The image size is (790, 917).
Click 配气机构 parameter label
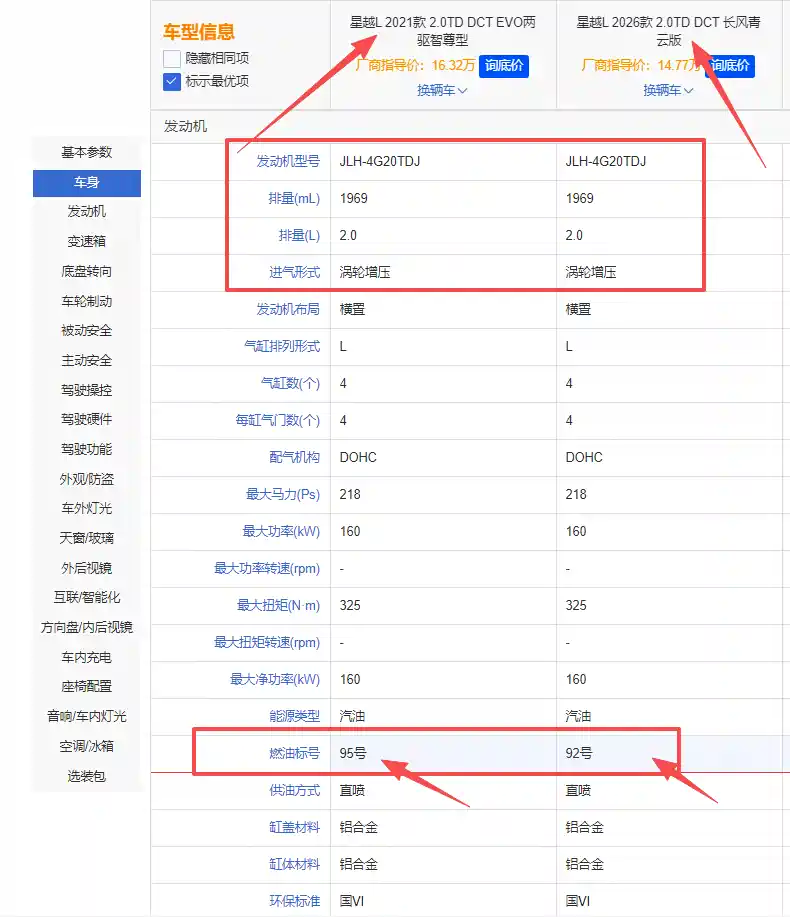pos(294,457)
